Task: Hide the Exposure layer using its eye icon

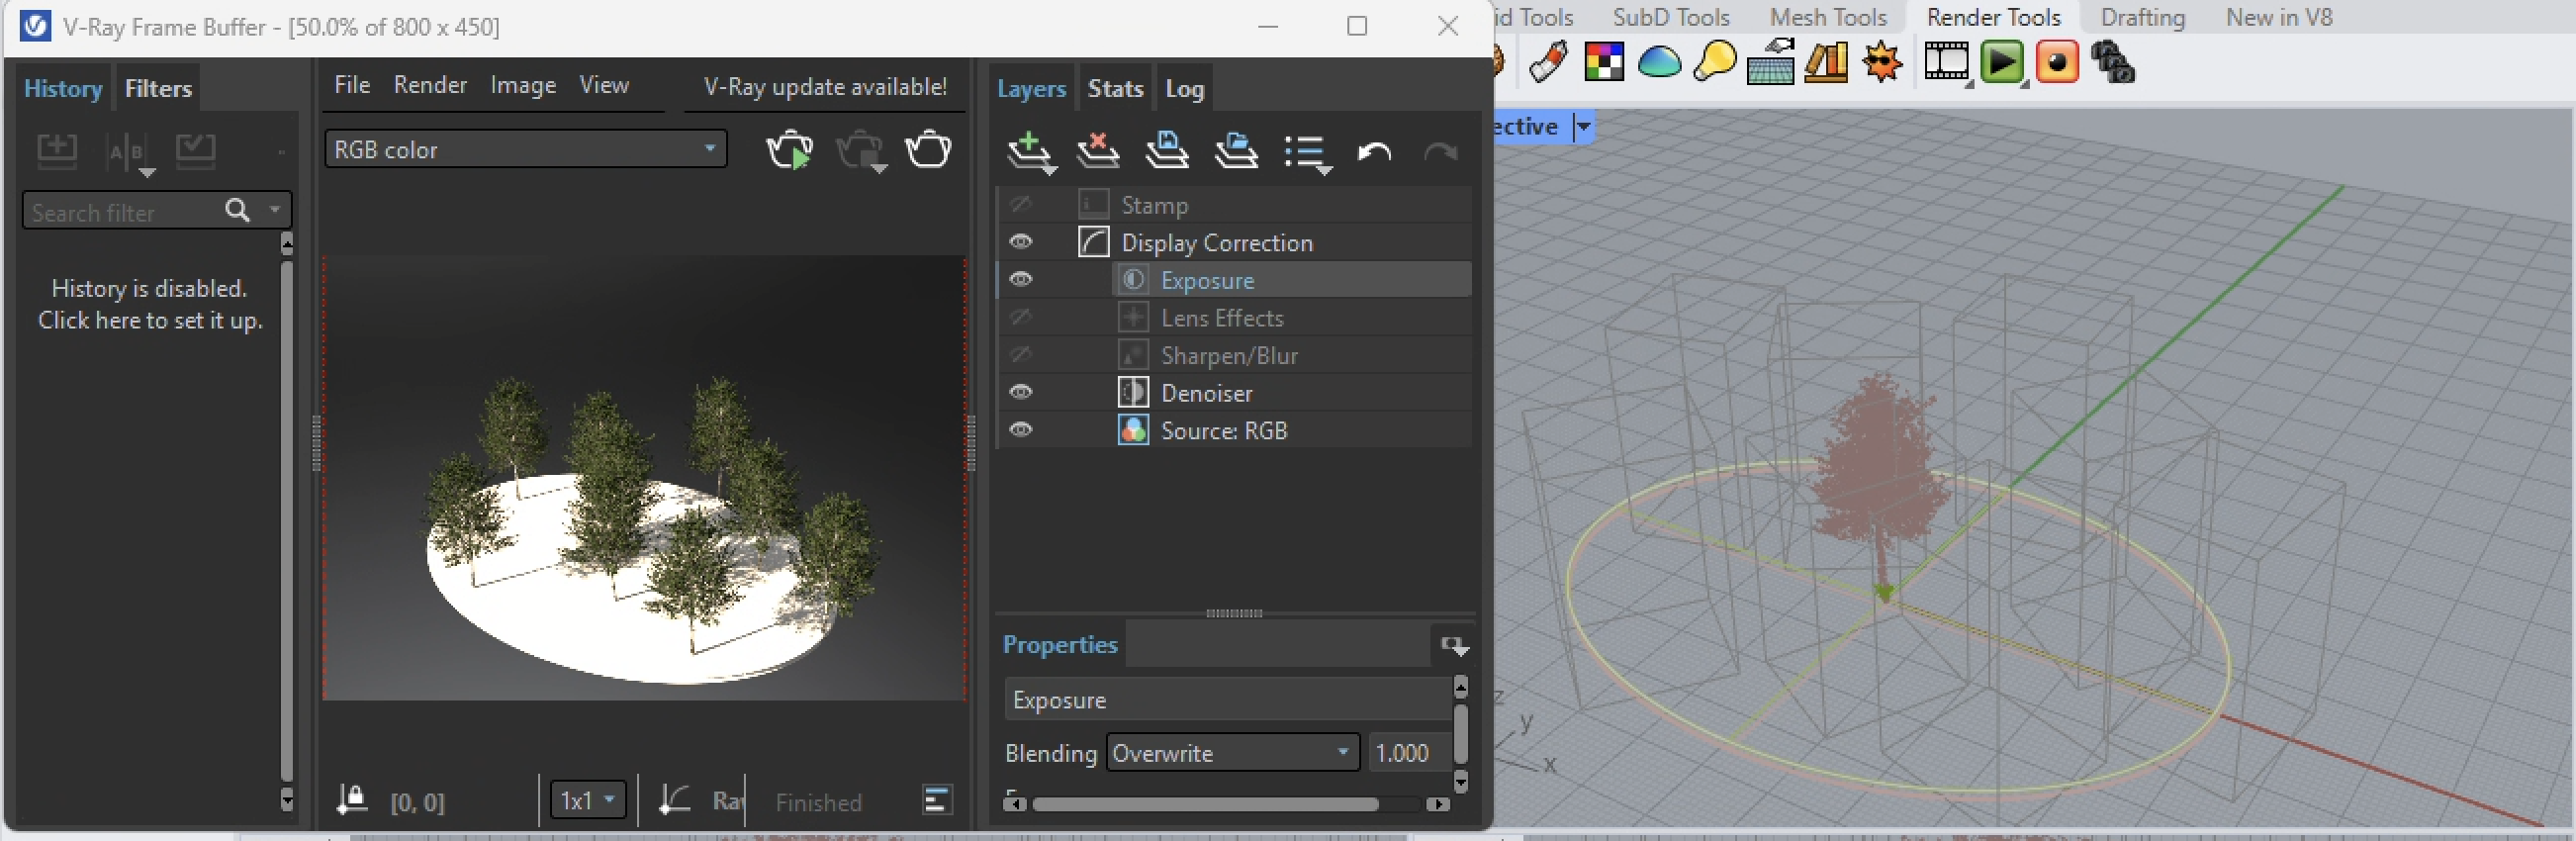Action: tap(1020, 280)
